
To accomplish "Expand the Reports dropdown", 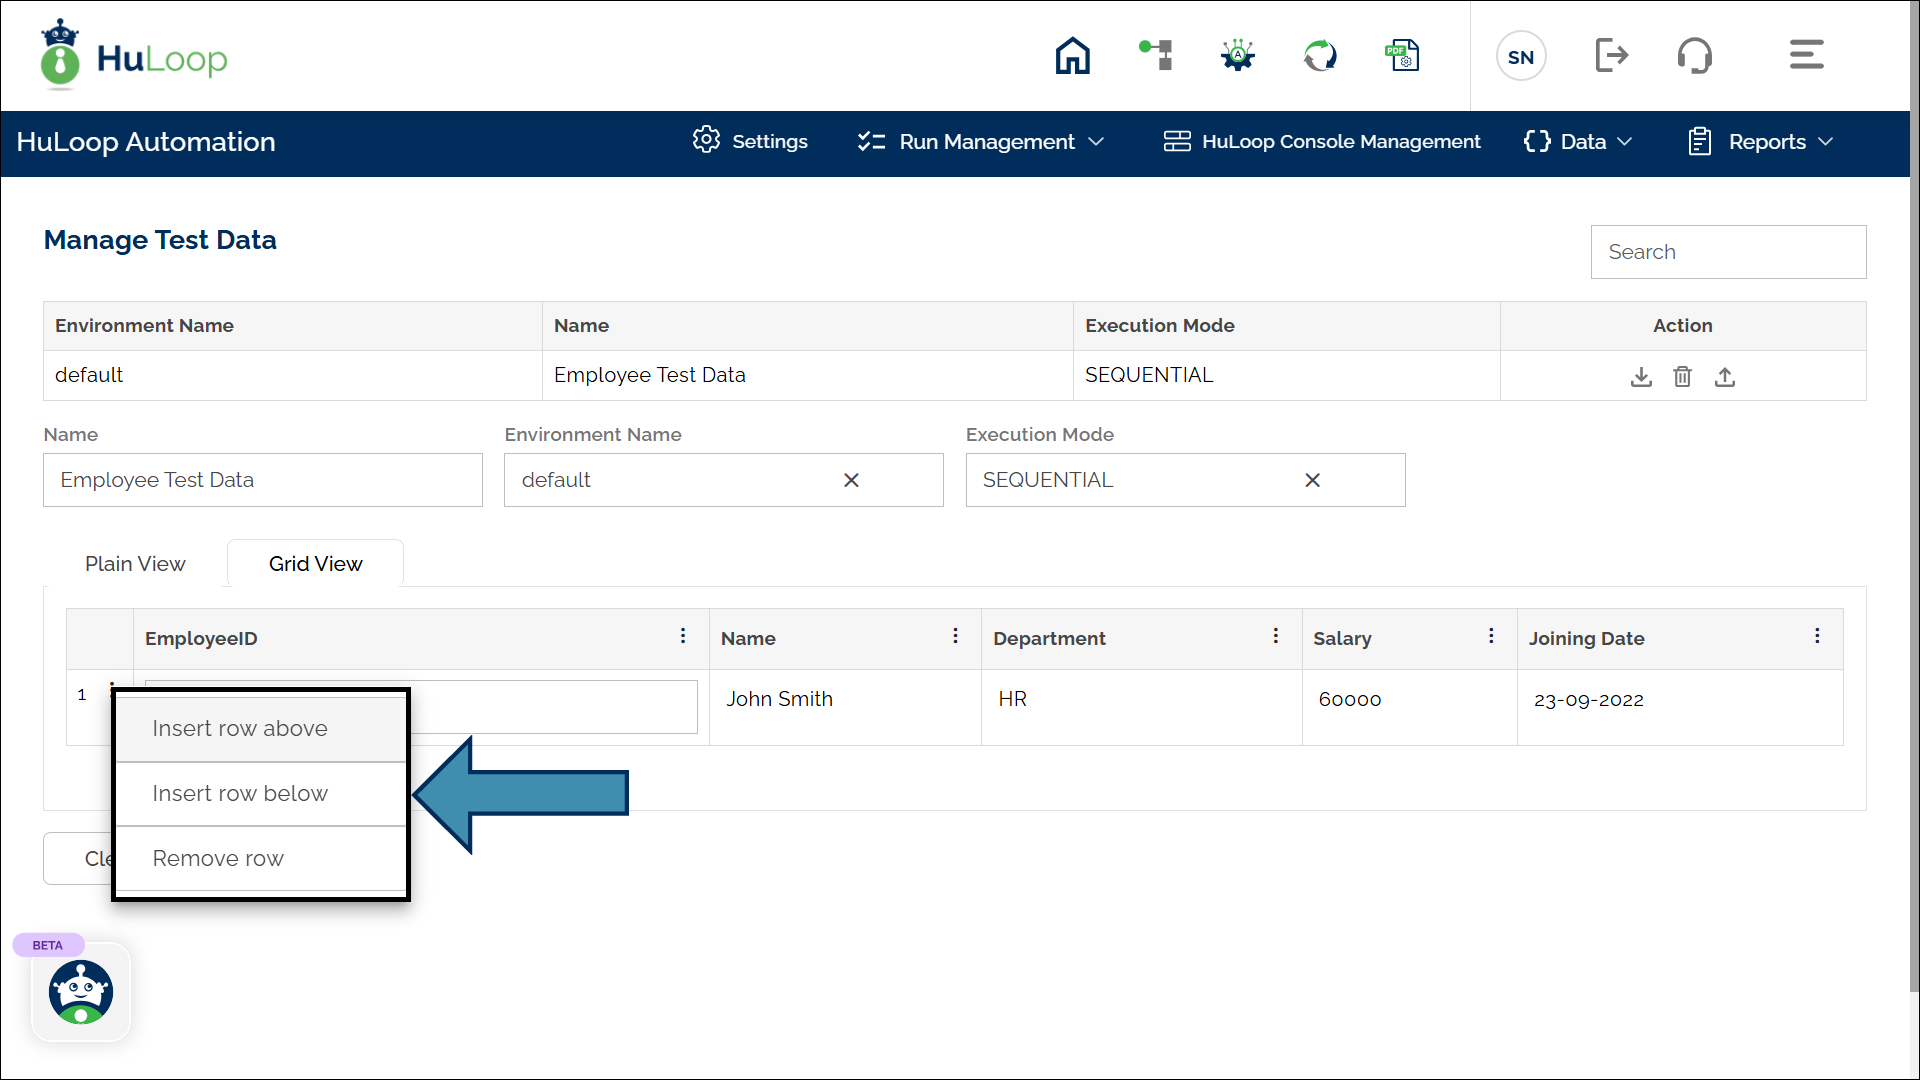I will tap(1761, 142).
